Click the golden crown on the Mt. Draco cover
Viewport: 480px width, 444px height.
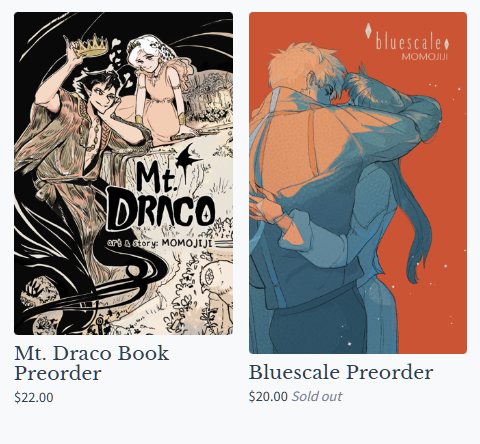tap(90, 46)
